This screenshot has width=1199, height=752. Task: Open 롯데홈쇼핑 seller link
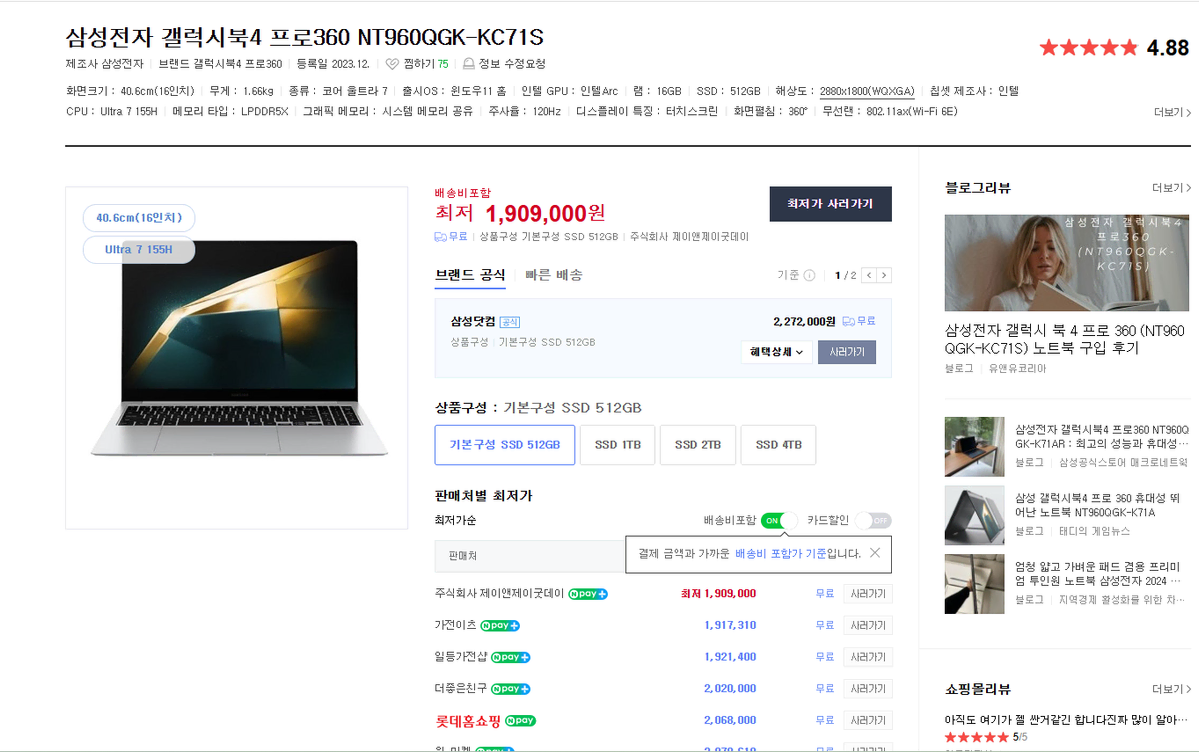[468, 721]
